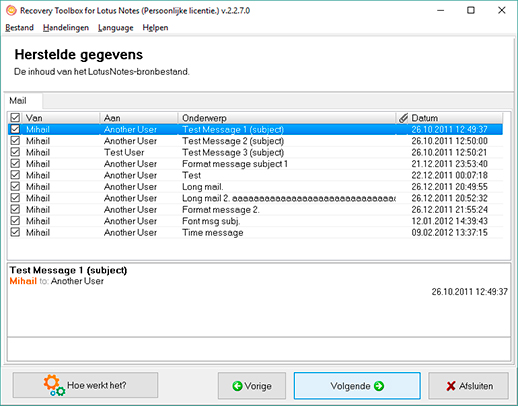Screen dimensions: 518x406
Task: Toggle checkbox for the Font msg subj. row
Action: pyautogui.click(x=15, y=221)
